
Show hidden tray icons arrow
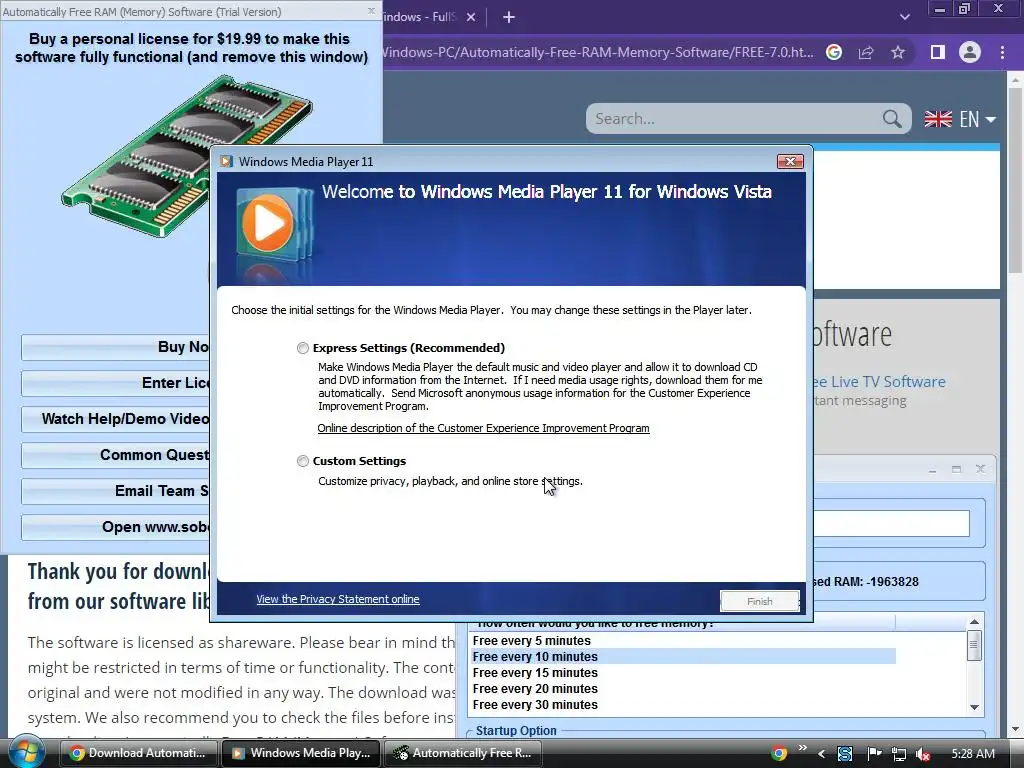pyautogui.click(x=822, y=754)
